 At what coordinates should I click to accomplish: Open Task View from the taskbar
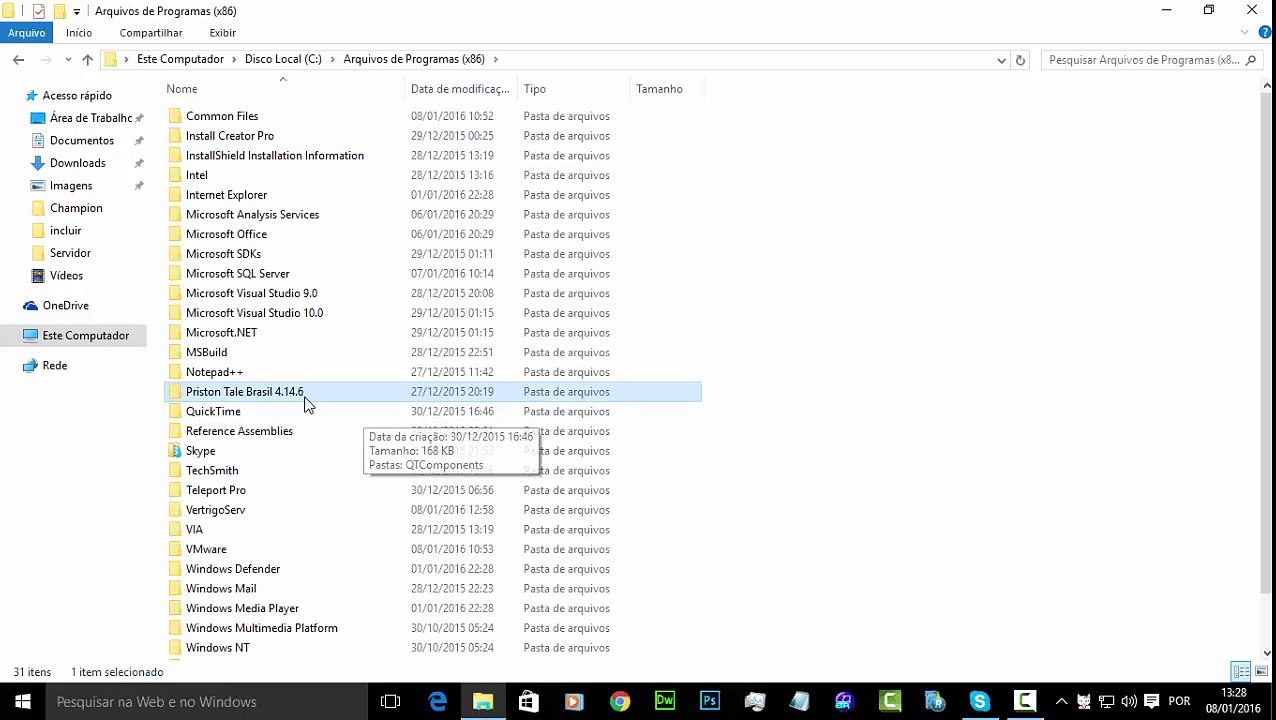click(391, 702)
